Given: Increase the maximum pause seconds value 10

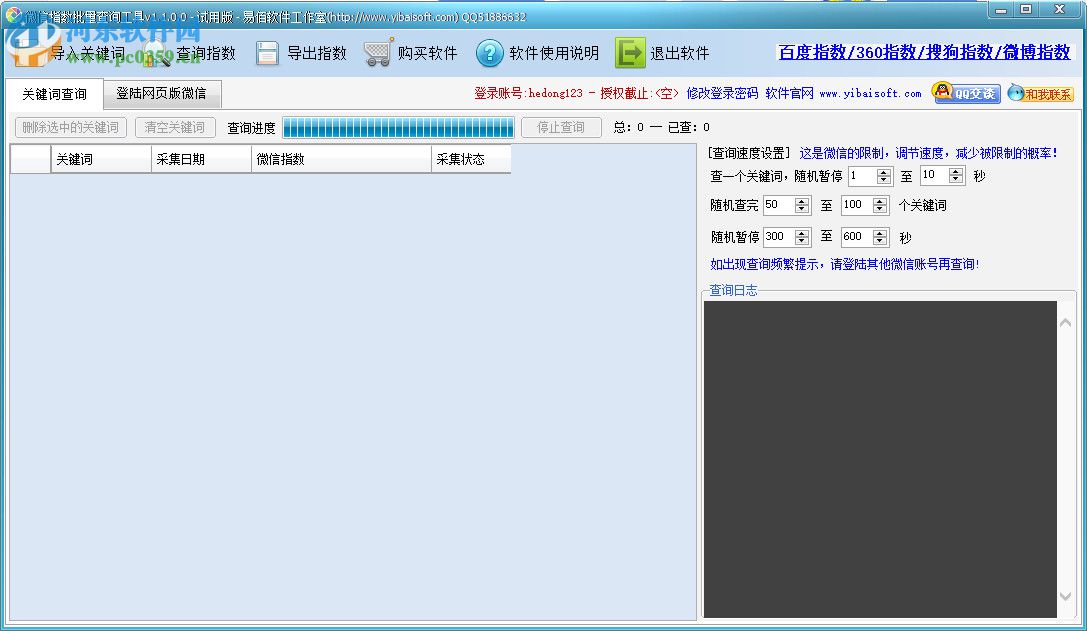Looking at the screenshot, I should click(956, 171).
